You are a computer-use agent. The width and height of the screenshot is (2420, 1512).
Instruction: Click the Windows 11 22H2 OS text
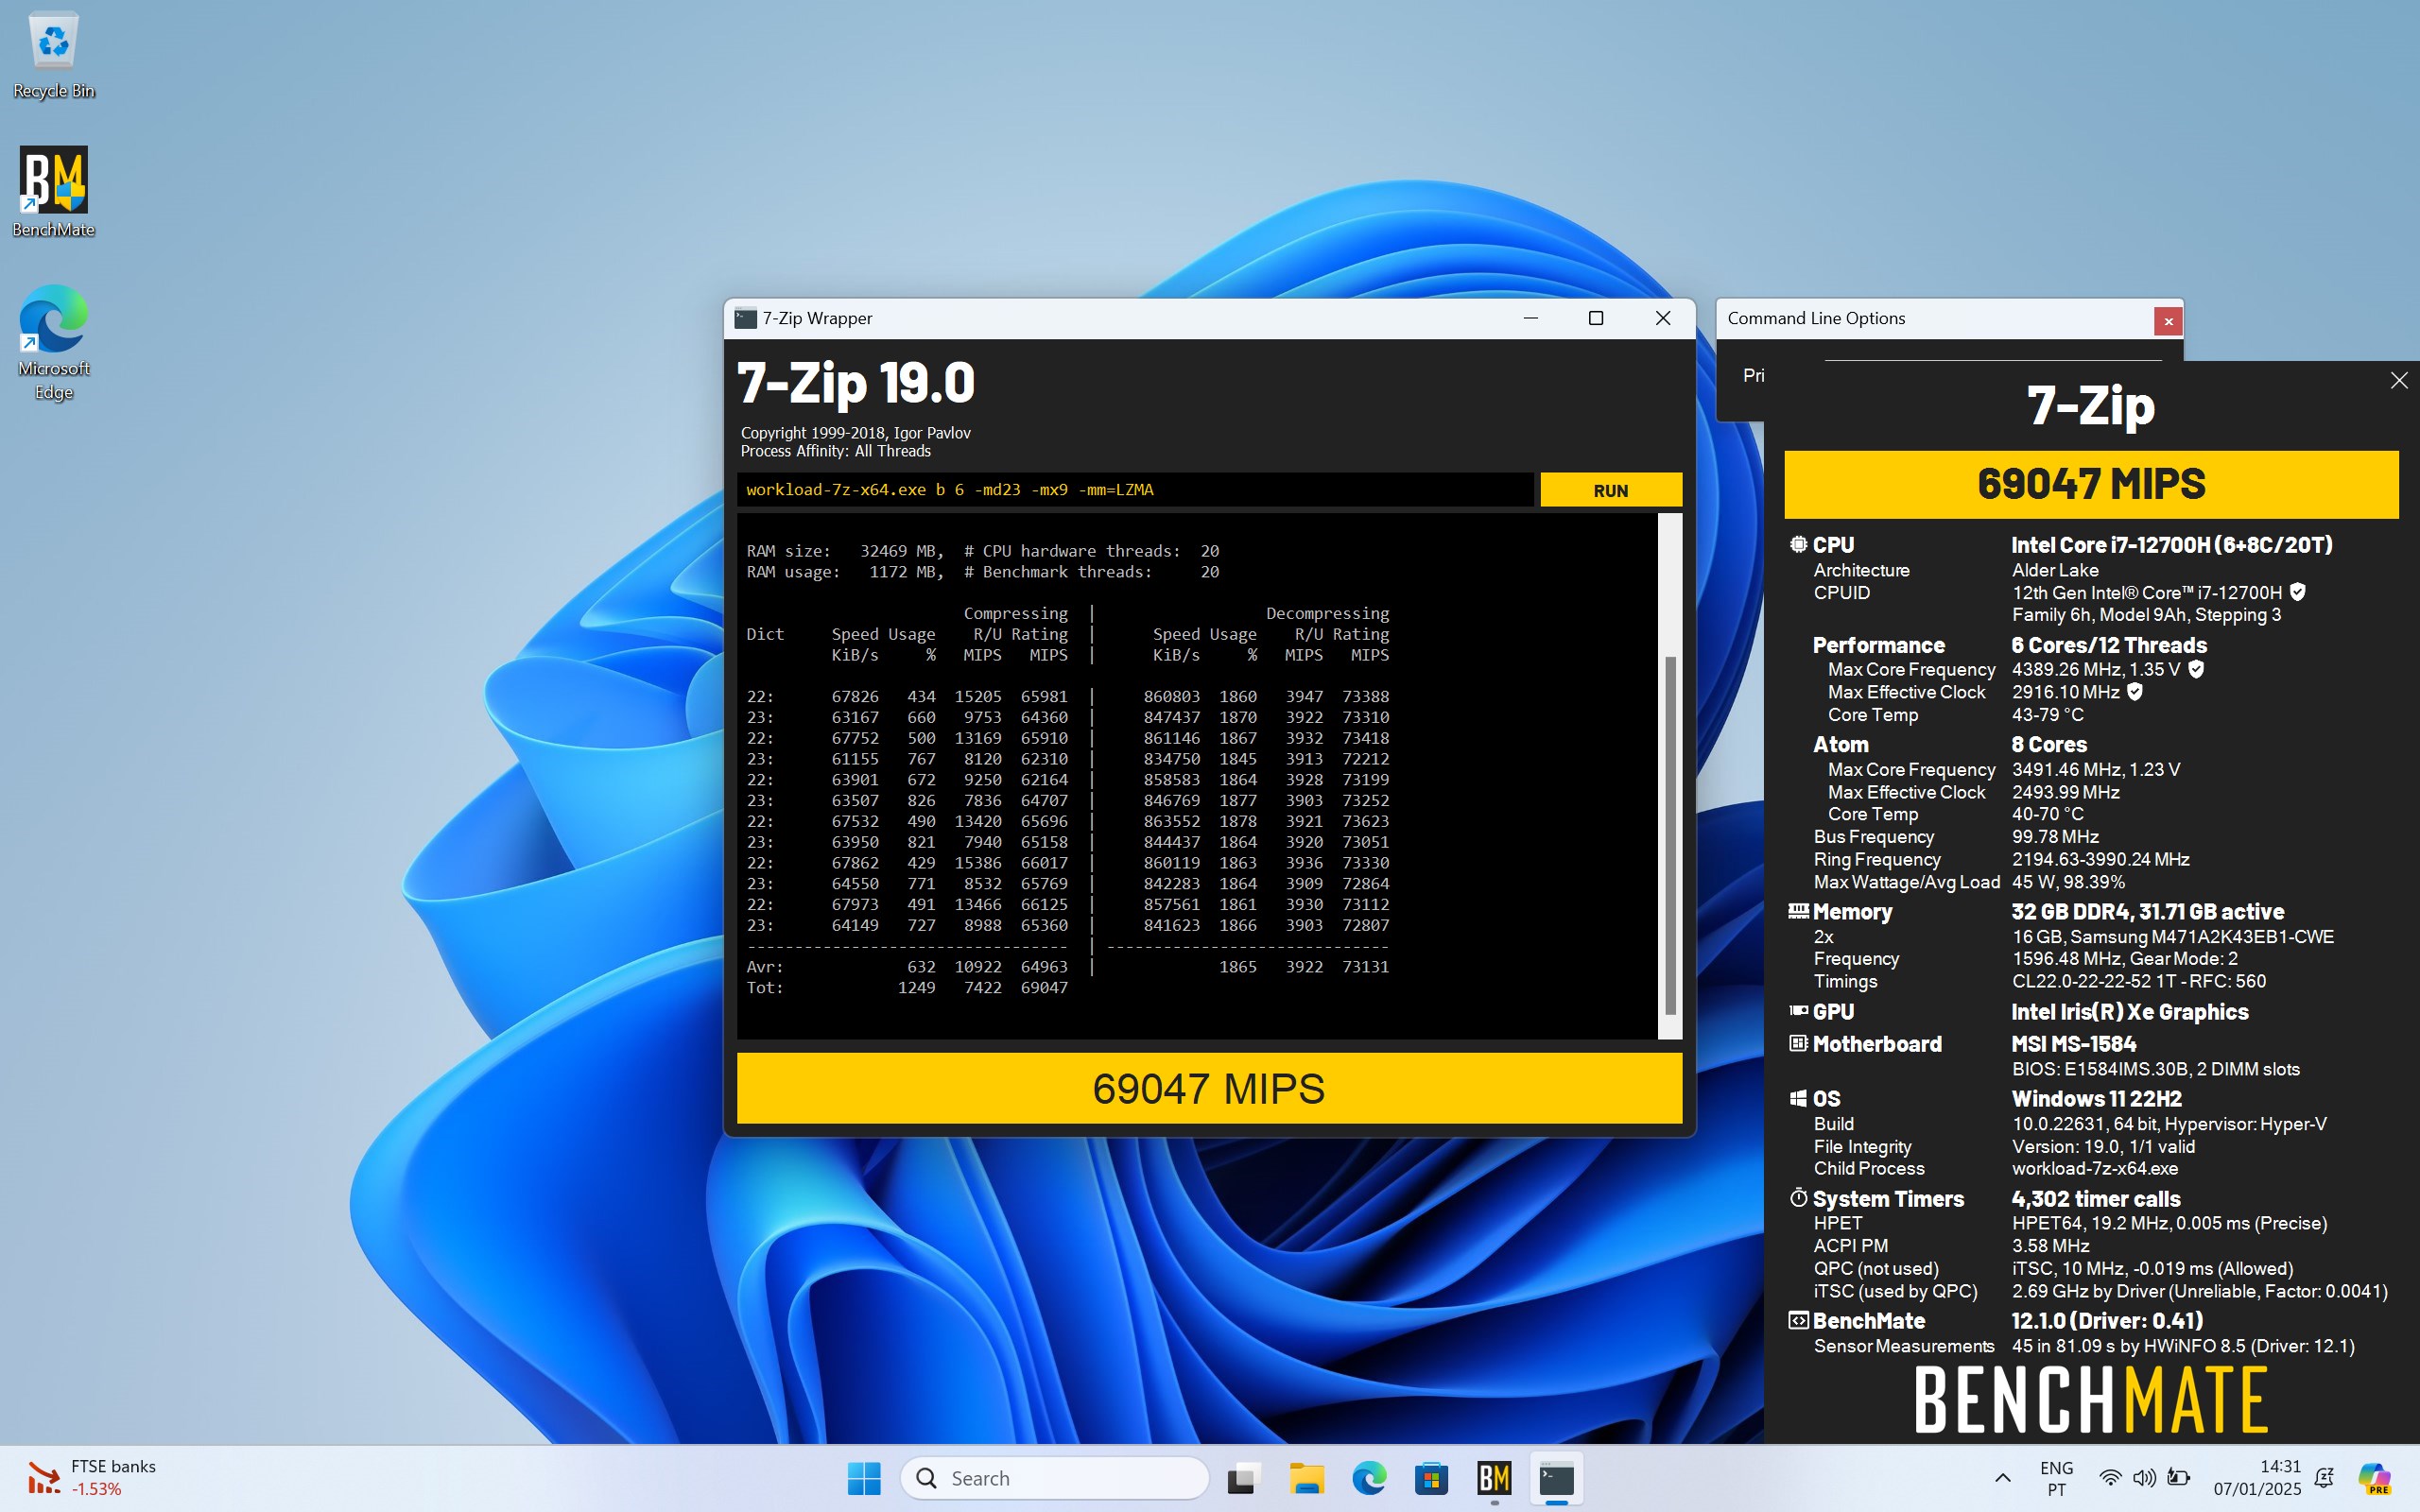[x=2096, y=1099]
